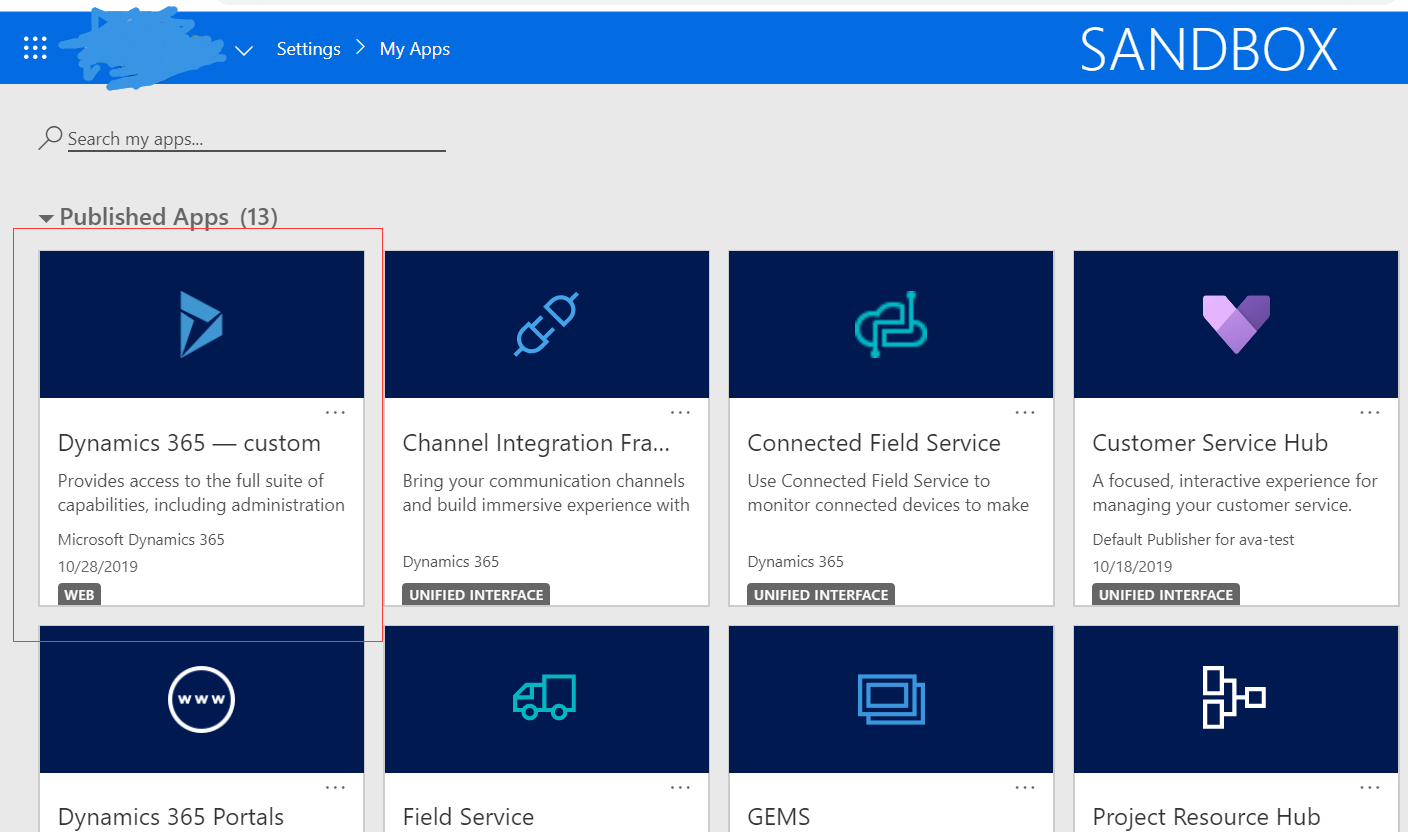This screenshot has height=832, width=1408.
Task: Click the GEMS app title
Action: click(x=779, y=817)
